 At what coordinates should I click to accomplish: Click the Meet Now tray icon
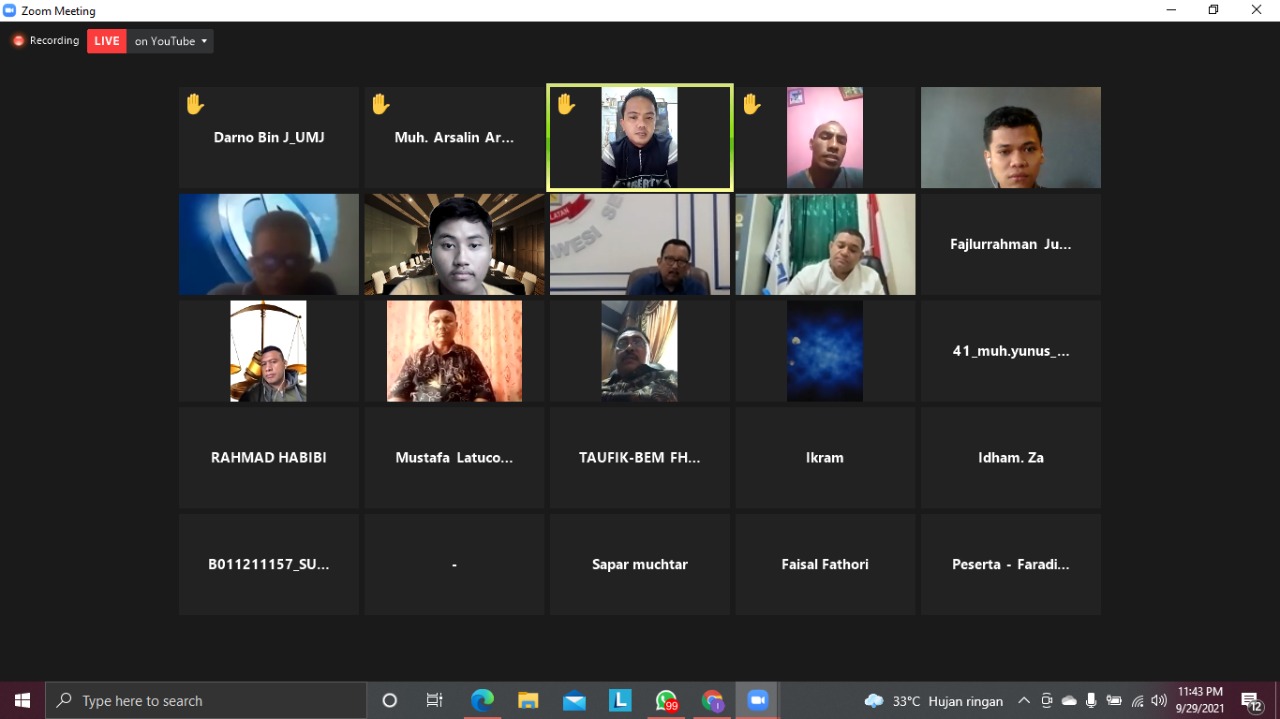1047,701
